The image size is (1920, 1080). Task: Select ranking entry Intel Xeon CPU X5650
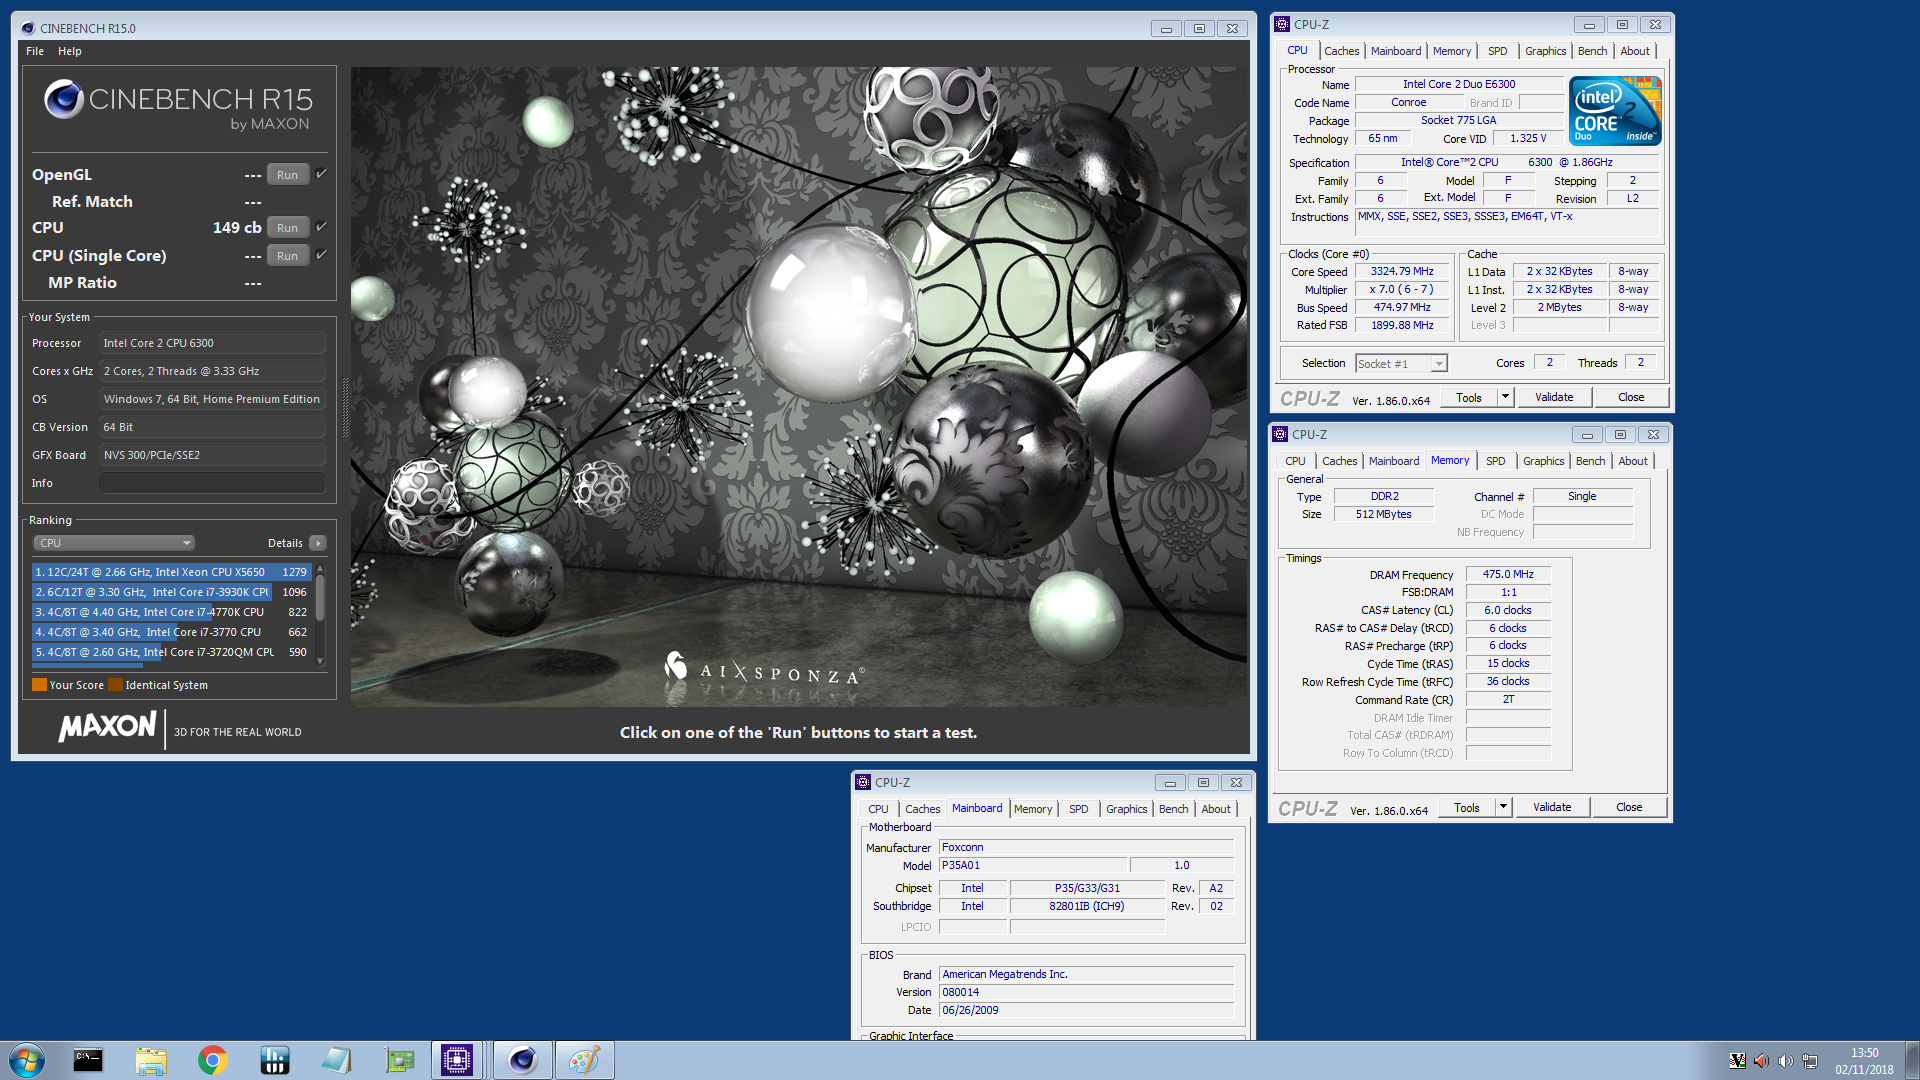[172, 572]
